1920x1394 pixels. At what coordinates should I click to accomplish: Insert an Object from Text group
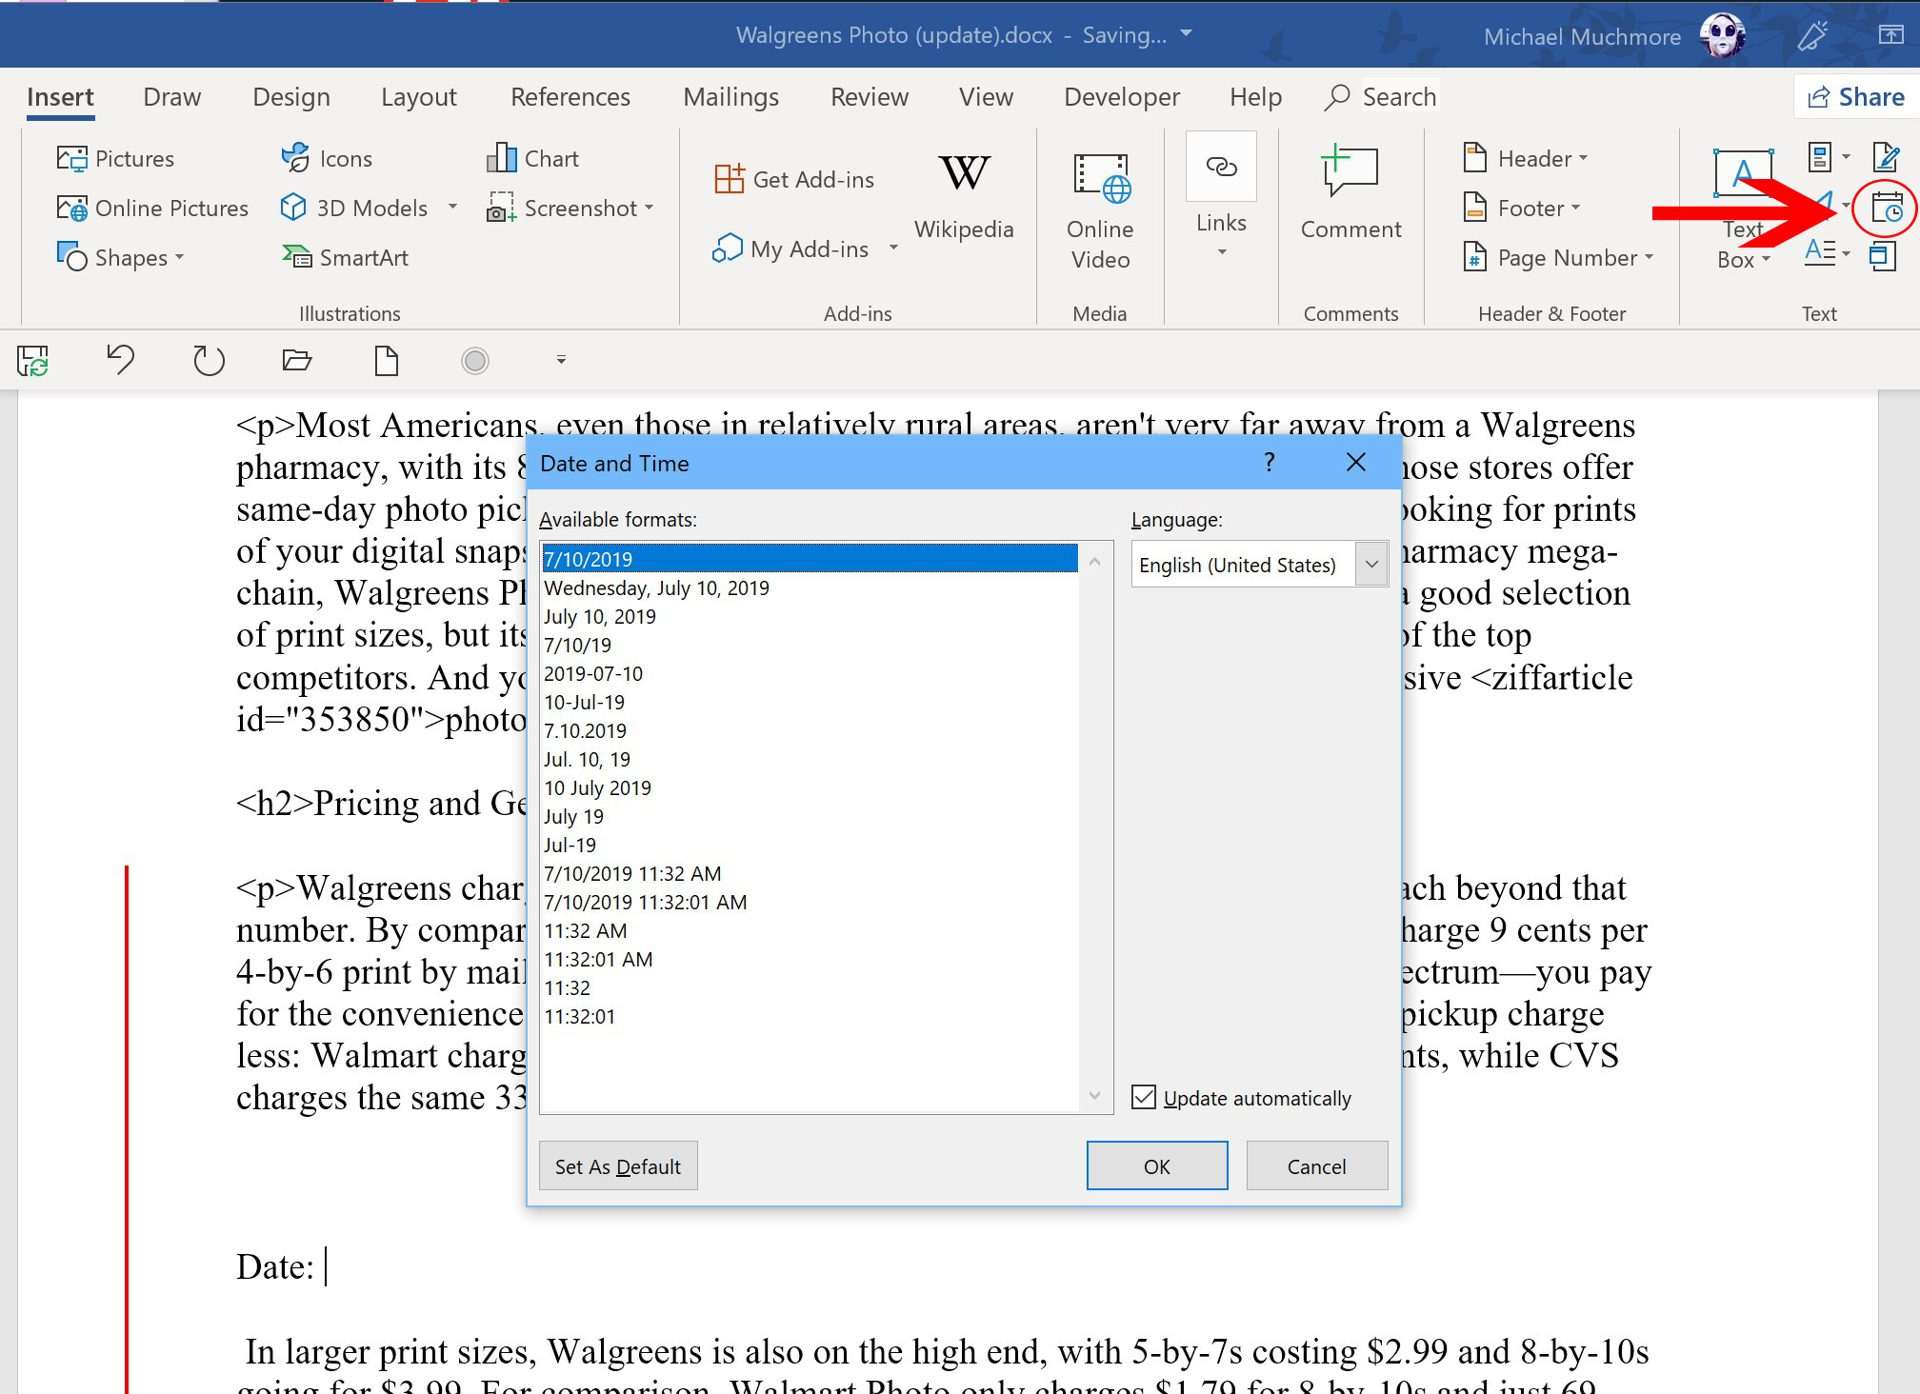pyautogui.click(x=1883, y=256)
